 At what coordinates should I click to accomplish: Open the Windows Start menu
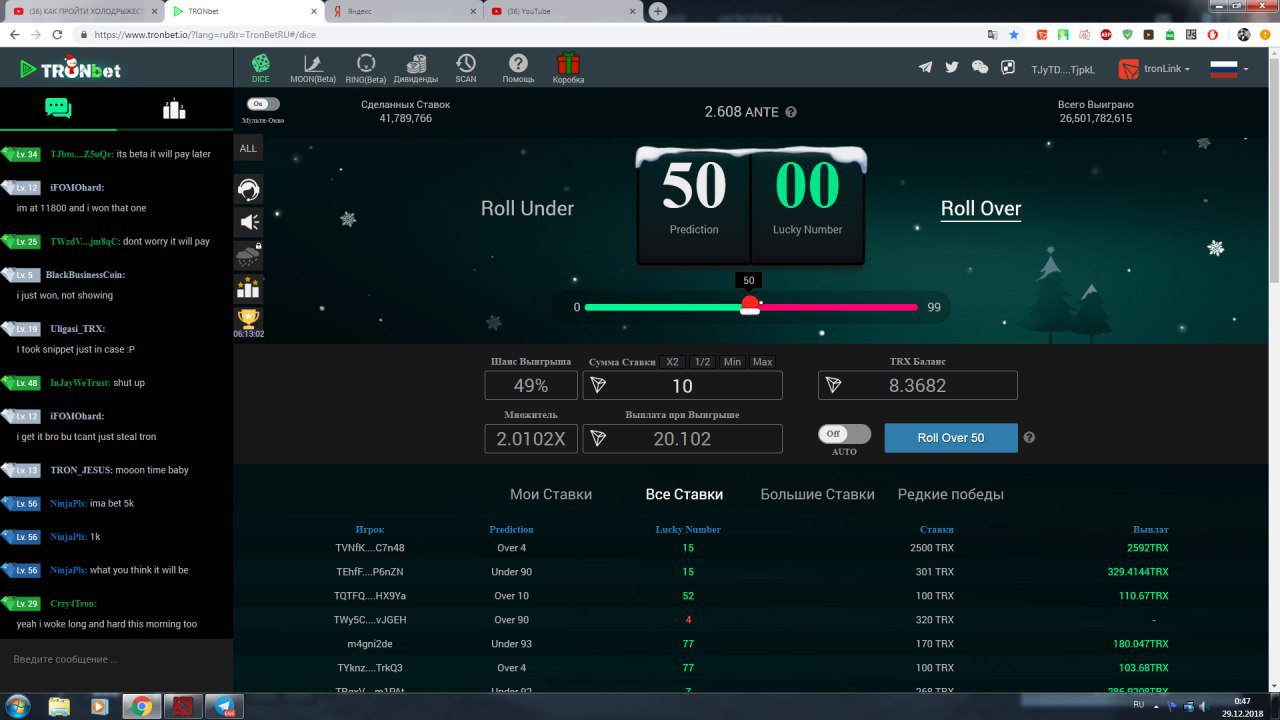pos(18,706)
